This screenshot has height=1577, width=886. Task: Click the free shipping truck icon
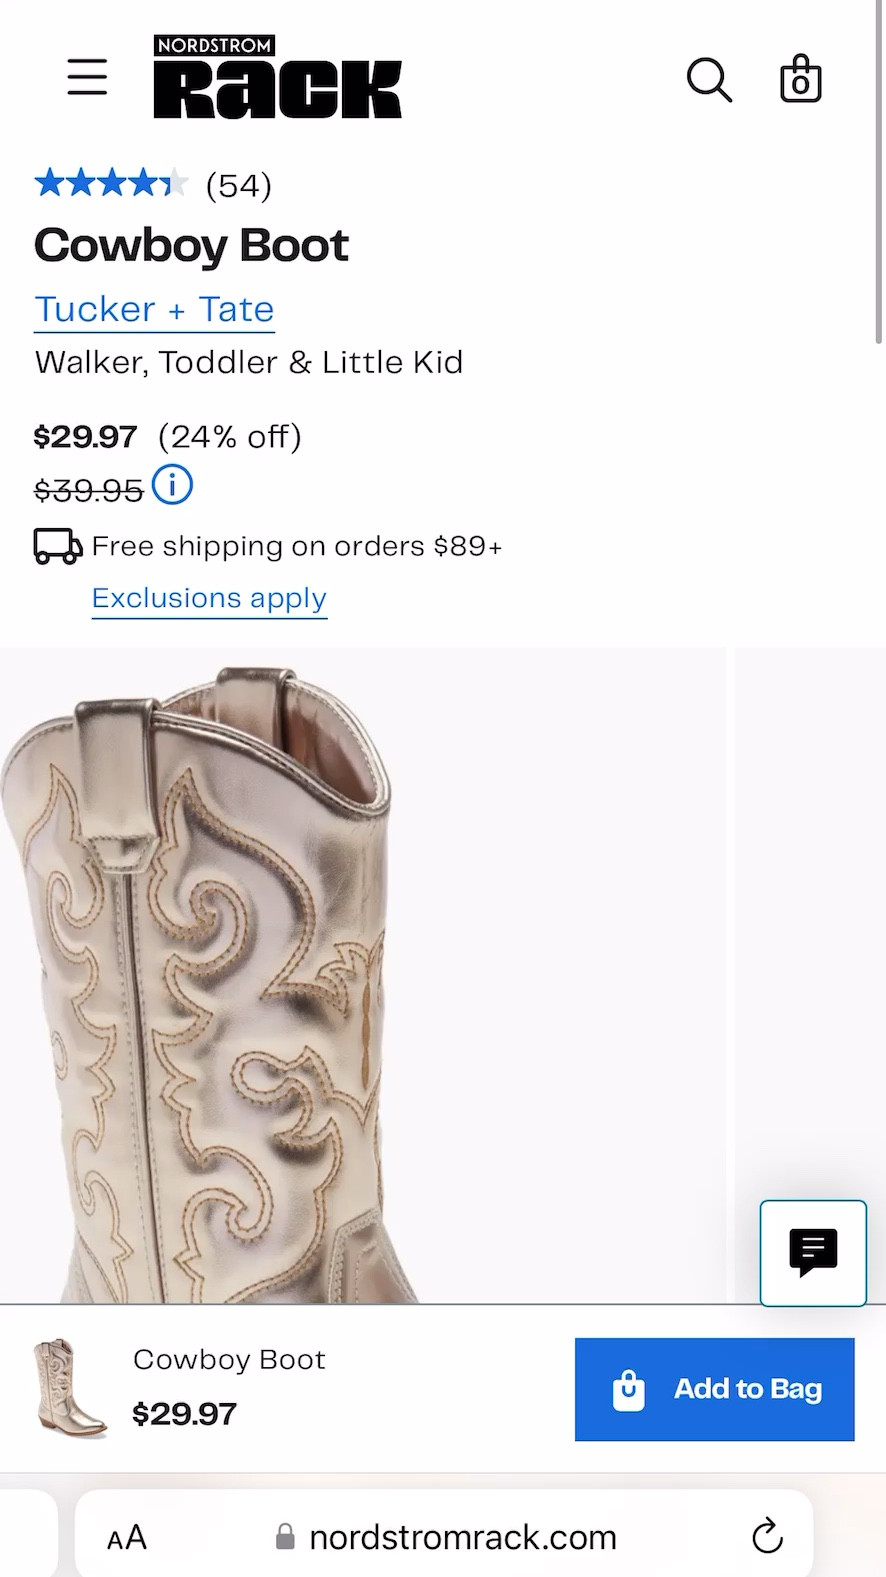coord(56,545)
